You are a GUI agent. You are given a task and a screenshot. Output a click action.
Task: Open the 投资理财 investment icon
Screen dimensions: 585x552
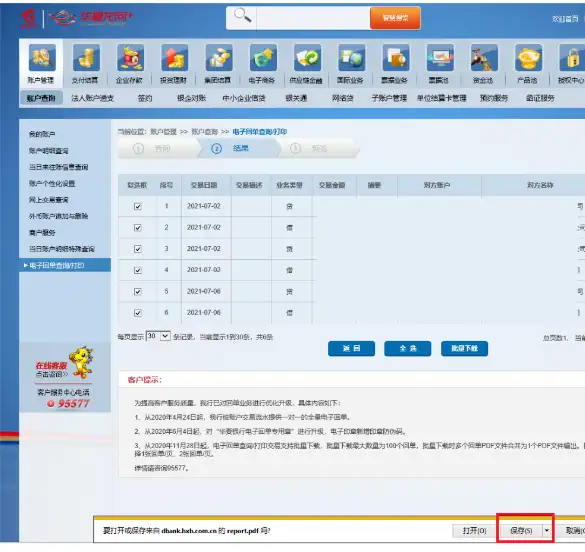[175, 58]
